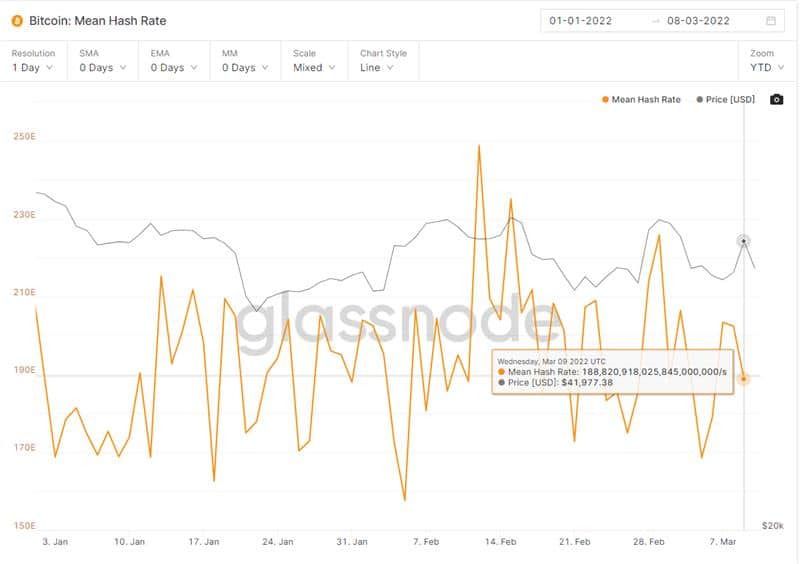Click the 230E y-axis label
This screenshot has width=800, height=564.
tap(24, 214)
